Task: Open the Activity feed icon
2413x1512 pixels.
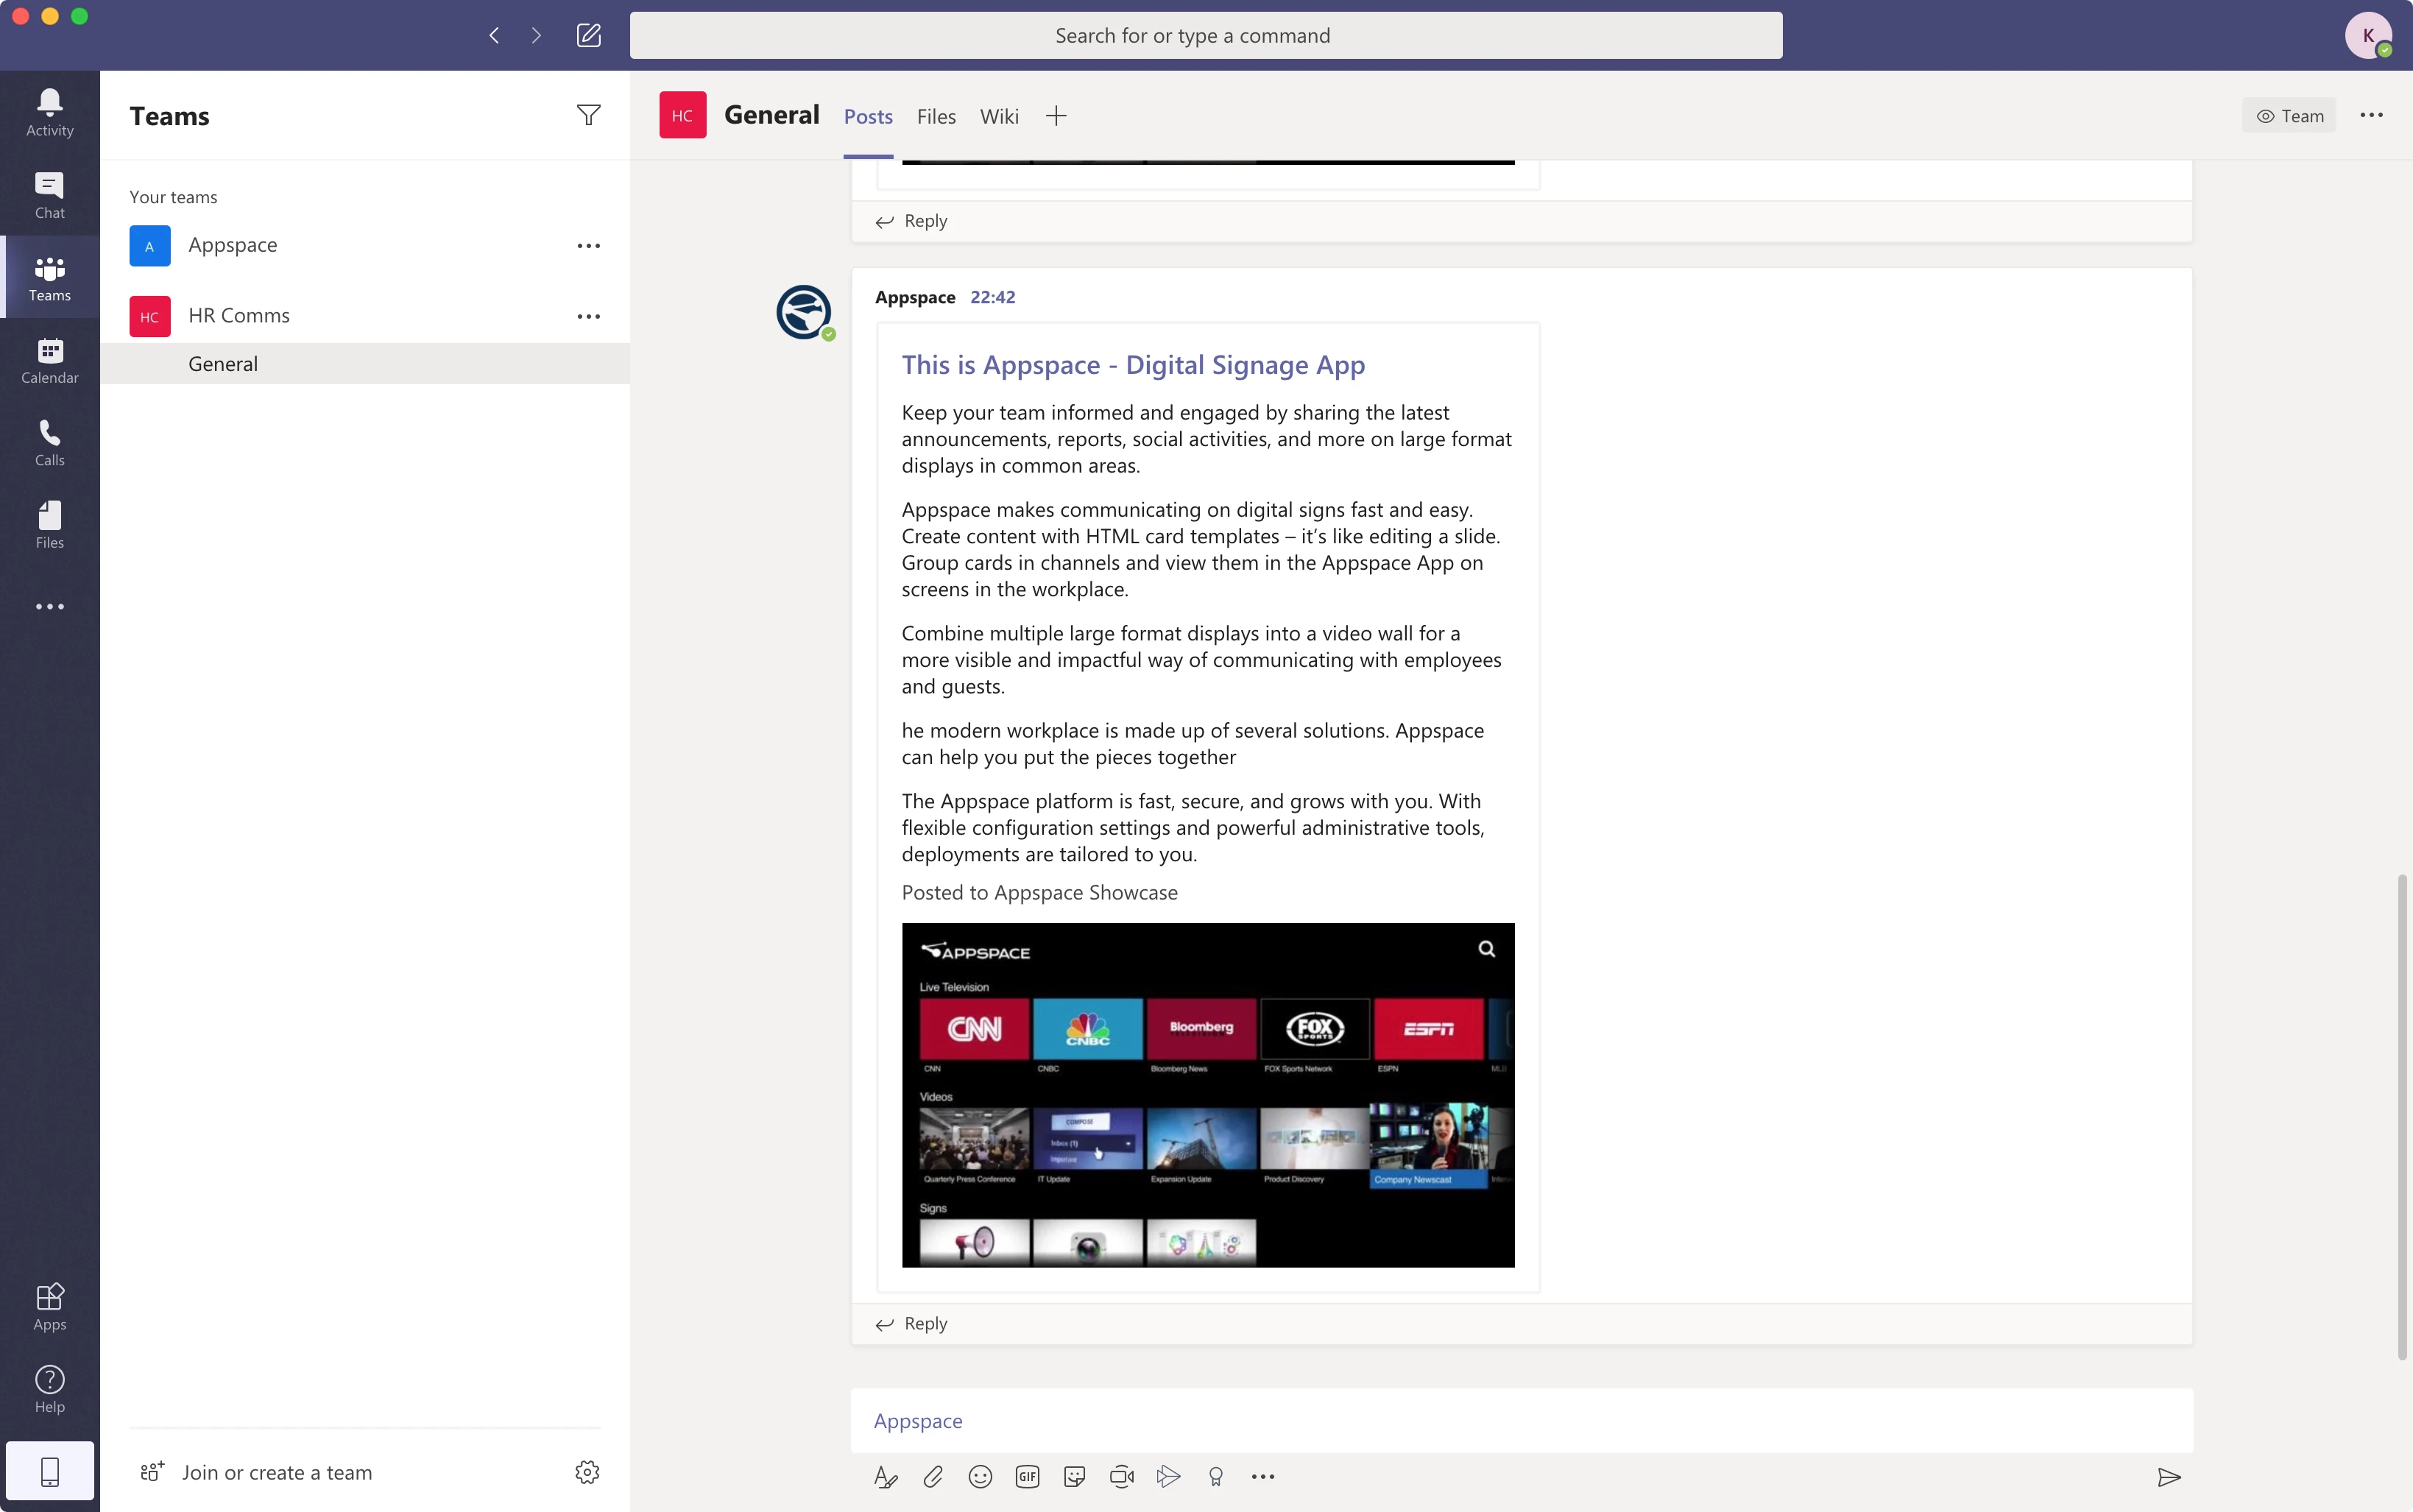Action: [x=49, y=112]
